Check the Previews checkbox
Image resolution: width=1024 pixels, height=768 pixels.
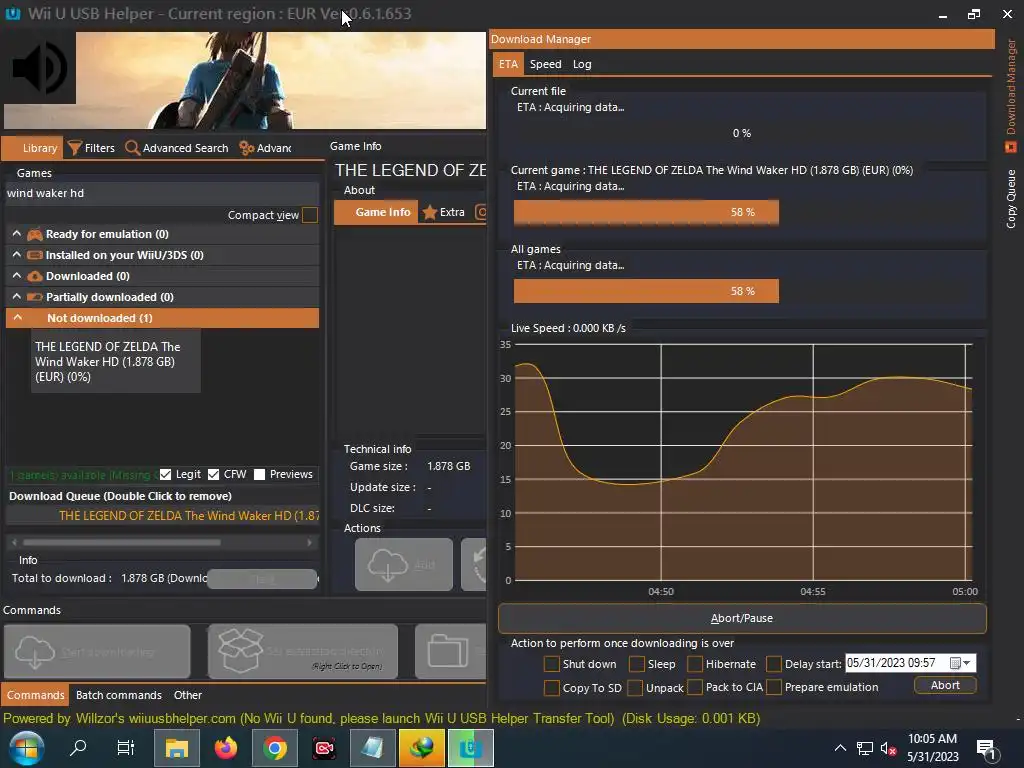point(259,474)
